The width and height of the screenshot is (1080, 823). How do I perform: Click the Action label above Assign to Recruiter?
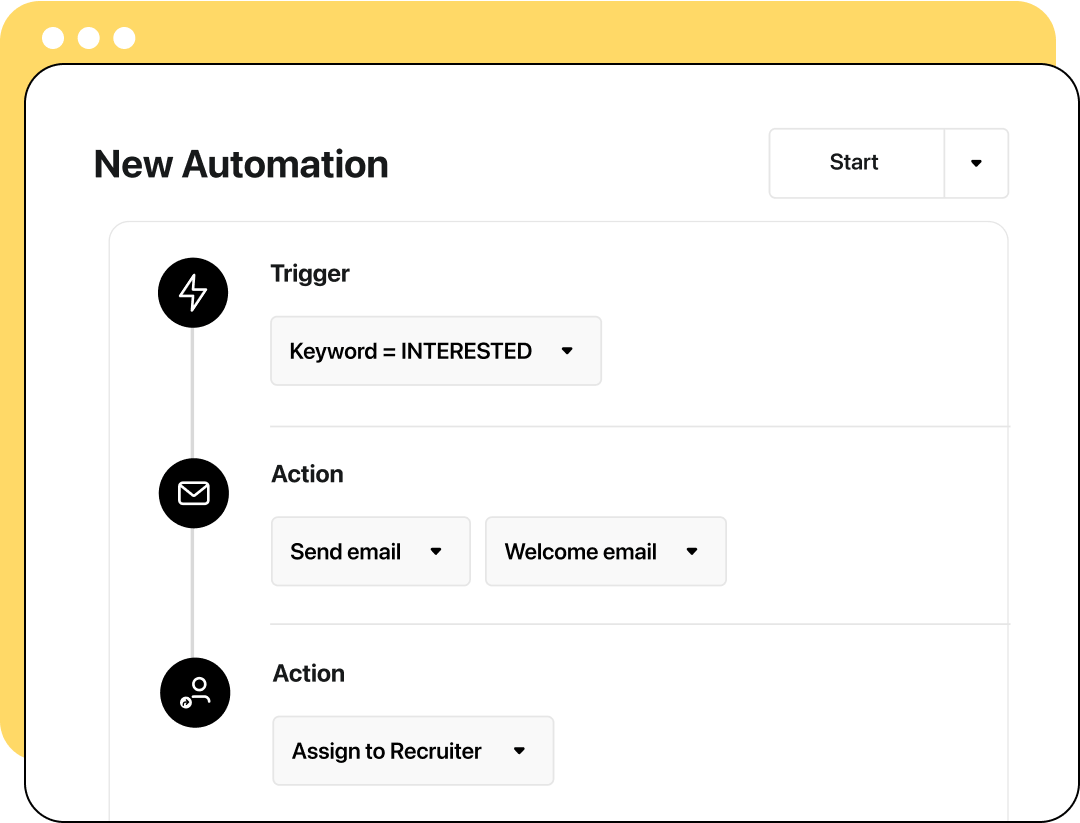click(309, 674)
